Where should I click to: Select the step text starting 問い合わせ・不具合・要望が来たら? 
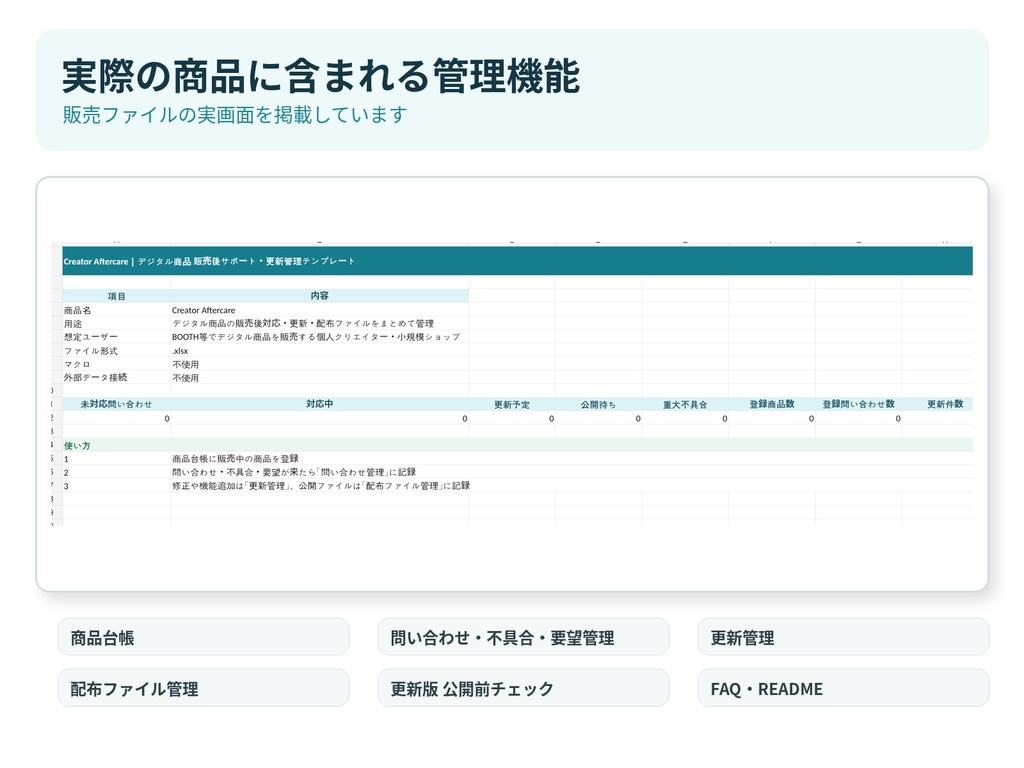click(x=294, y=472)
